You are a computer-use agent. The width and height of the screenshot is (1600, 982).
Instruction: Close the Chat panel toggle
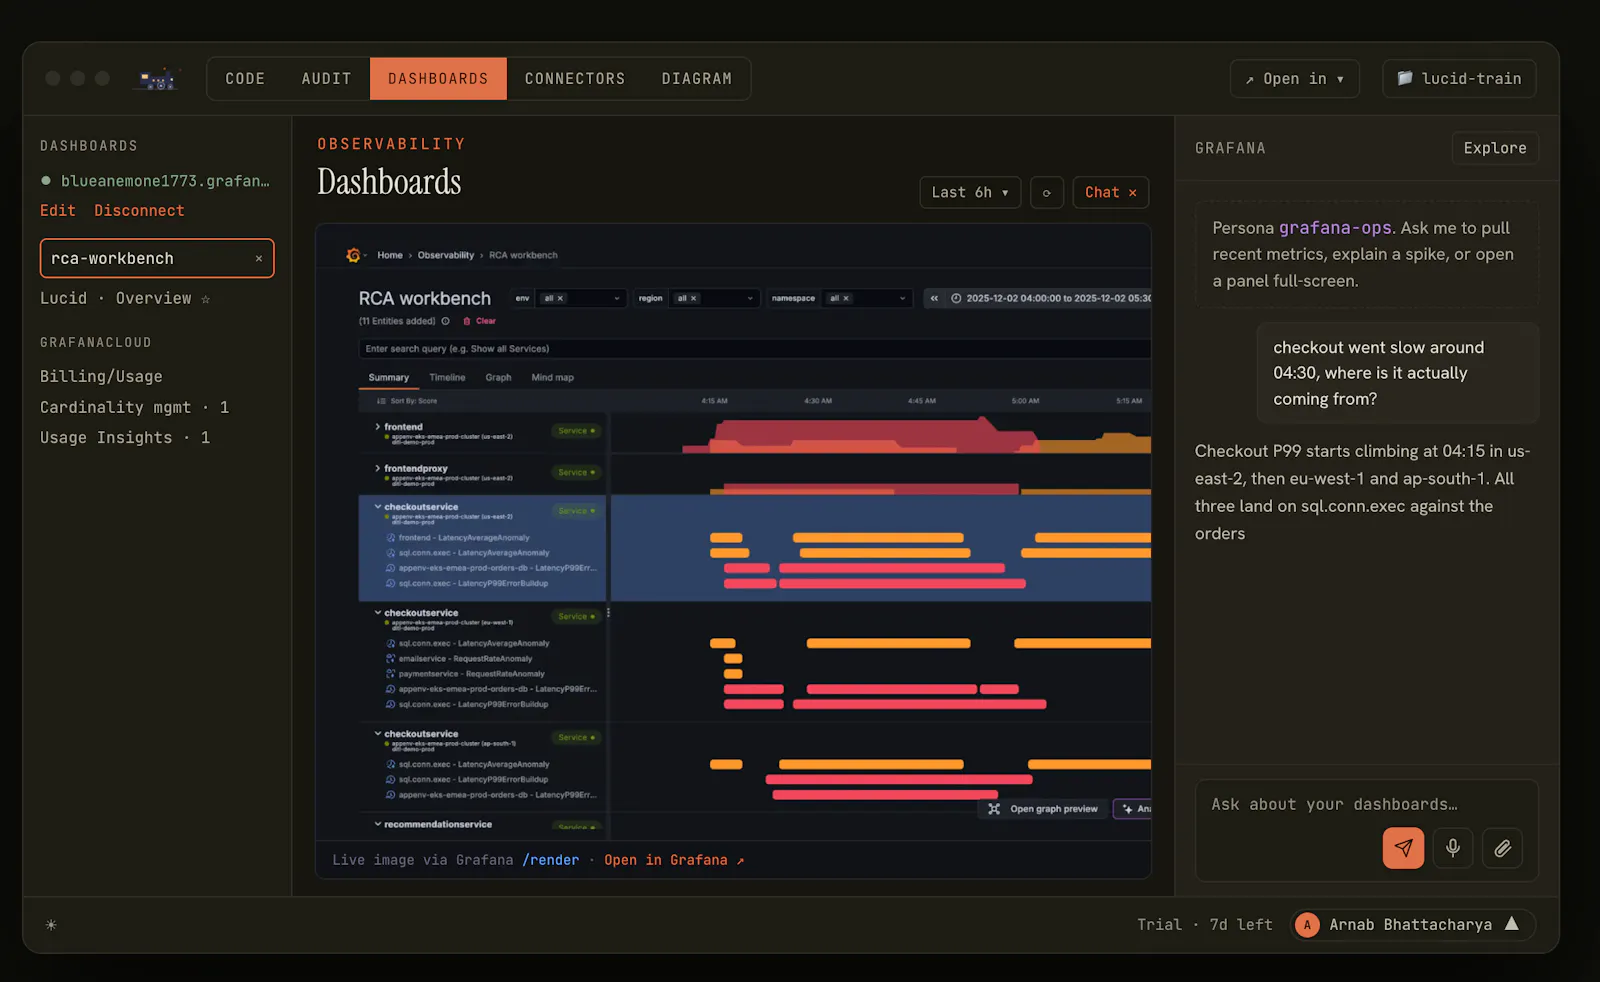1110,192
